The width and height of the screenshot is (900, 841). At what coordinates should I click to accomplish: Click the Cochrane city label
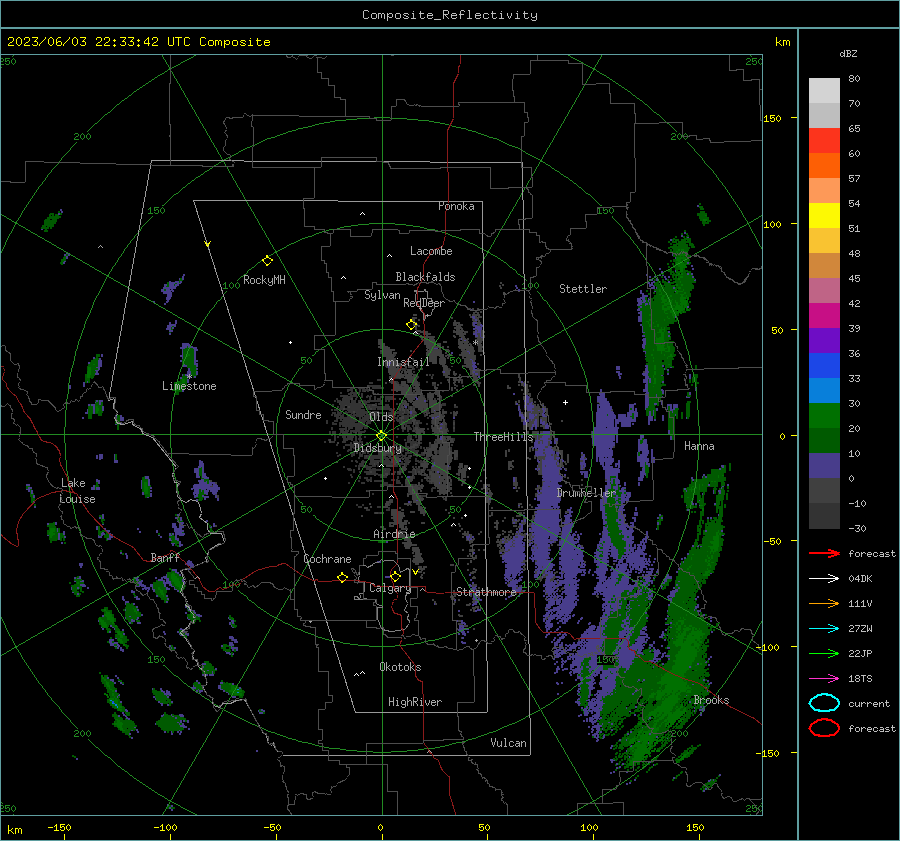click(x=327, y=559)
